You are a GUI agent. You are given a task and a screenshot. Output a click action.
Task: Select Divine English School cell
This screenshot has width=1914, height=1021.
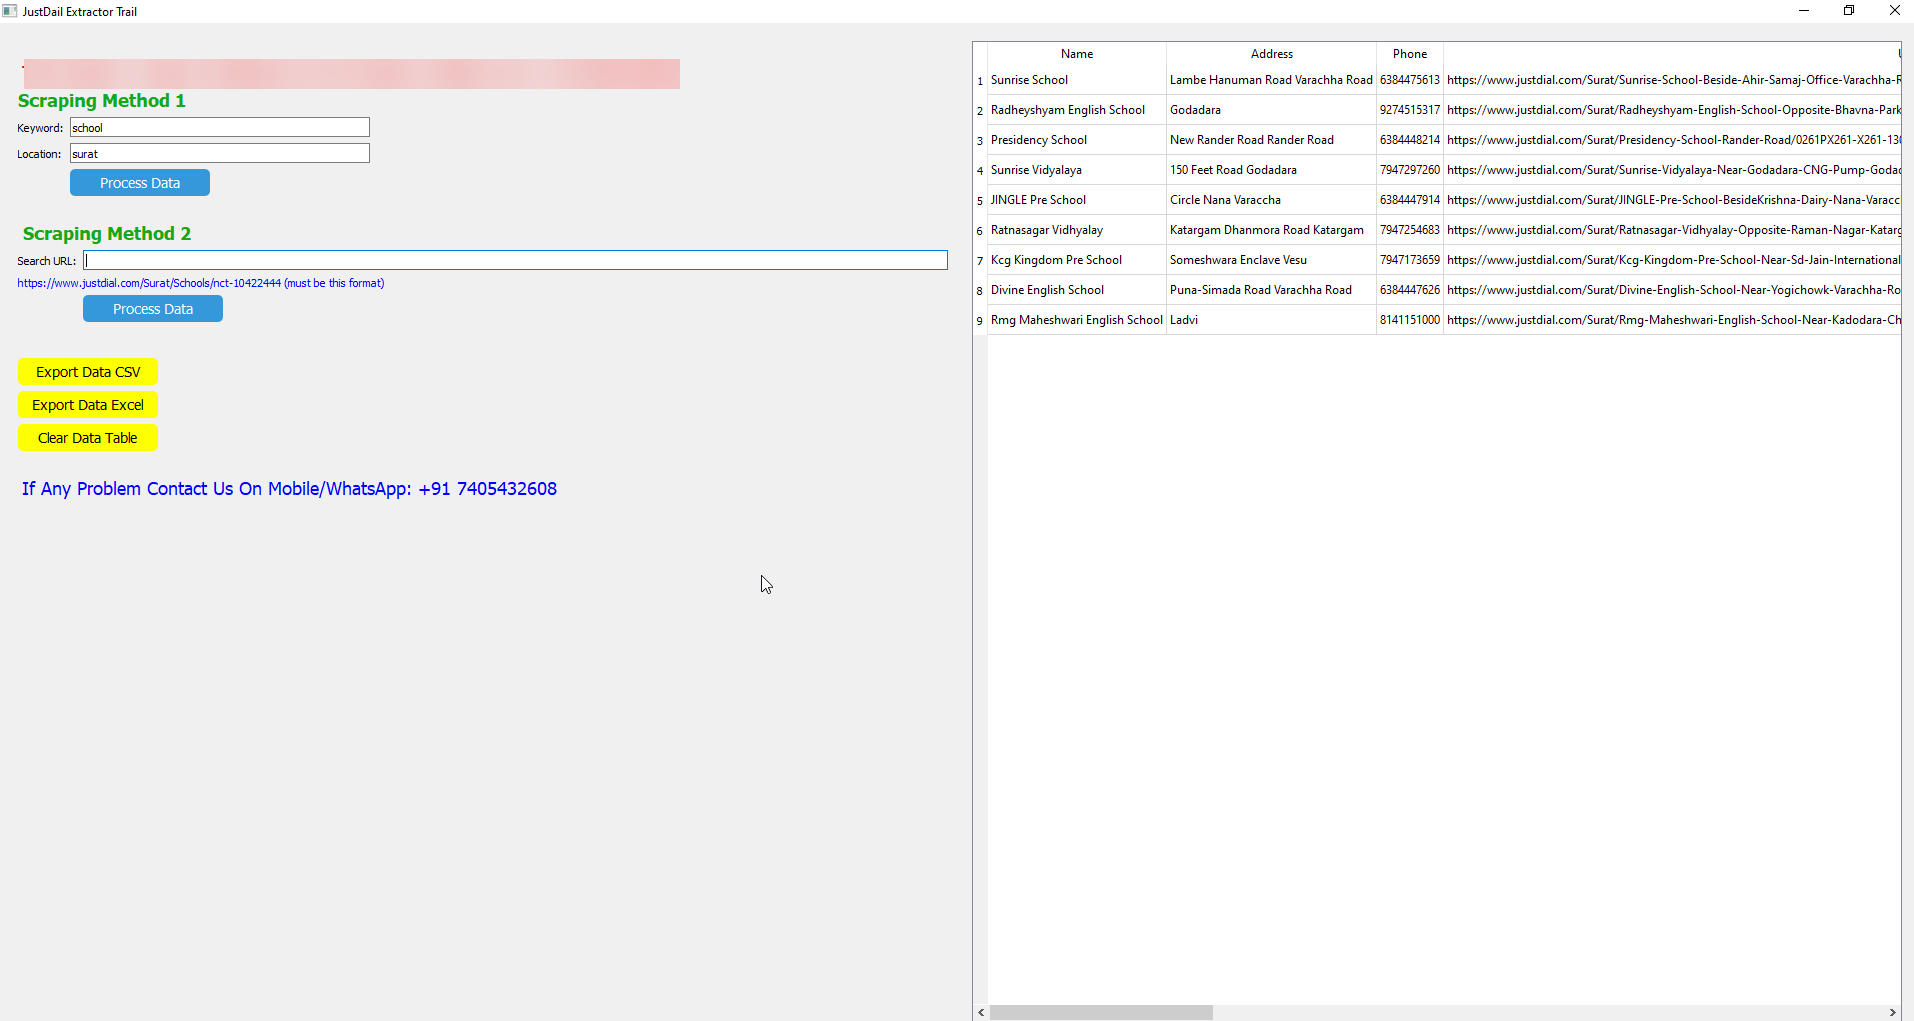(x=1077, y=290)
